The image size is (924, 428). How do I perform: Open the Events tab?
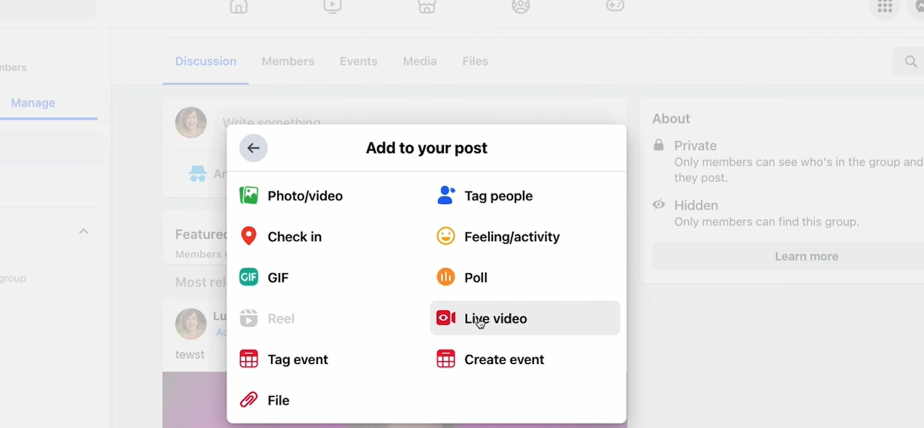tap(358, 61)
